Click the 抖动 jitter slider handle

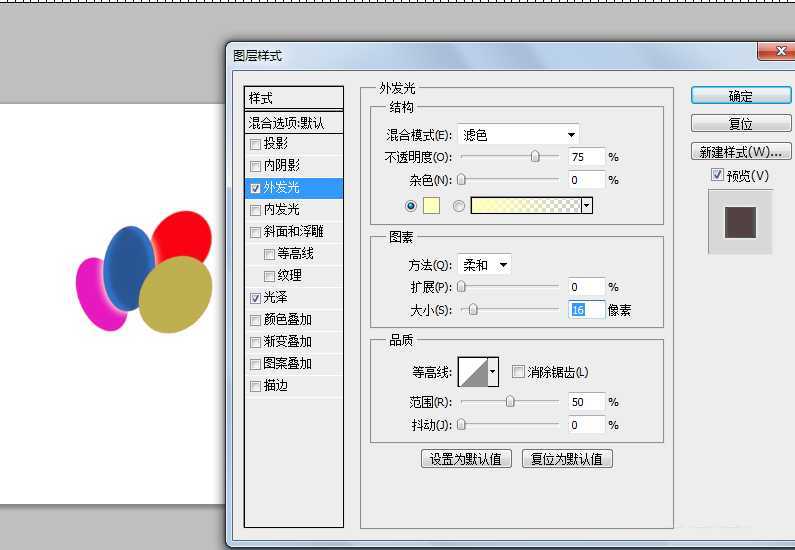pos(461,424)
